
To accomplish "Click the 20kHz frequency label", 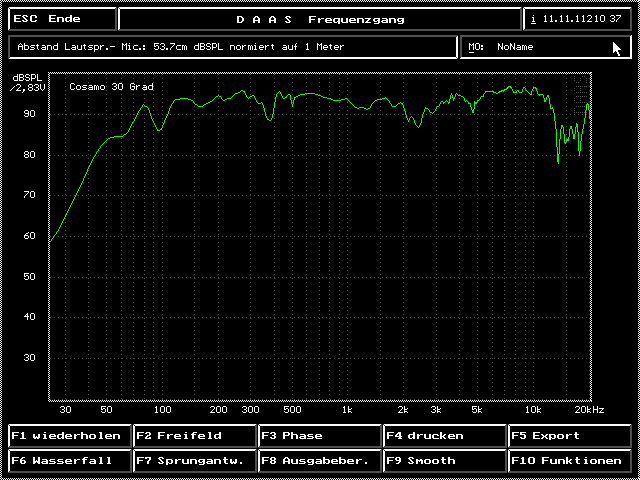I will coord(589,410).
